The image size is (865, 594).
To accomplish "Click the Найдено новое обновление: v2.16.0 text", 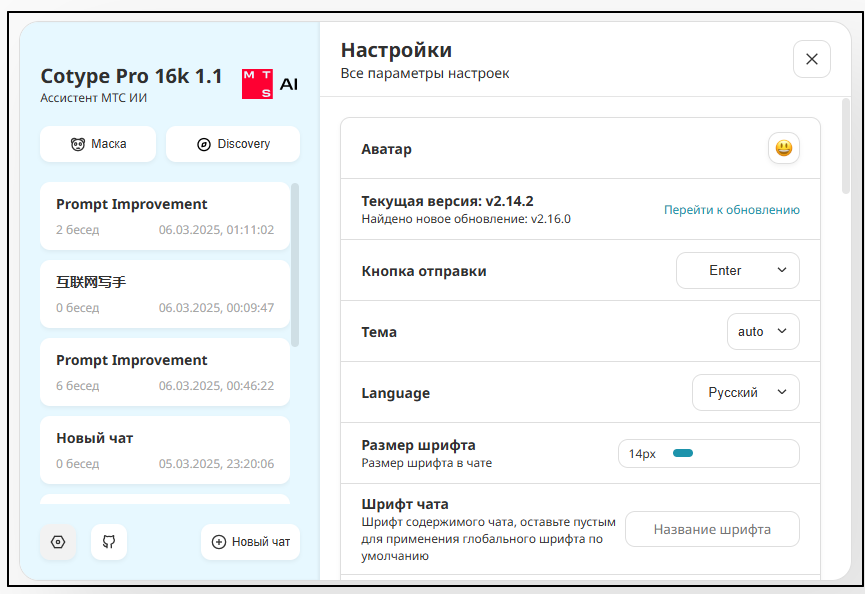I will tap(466, 219).
